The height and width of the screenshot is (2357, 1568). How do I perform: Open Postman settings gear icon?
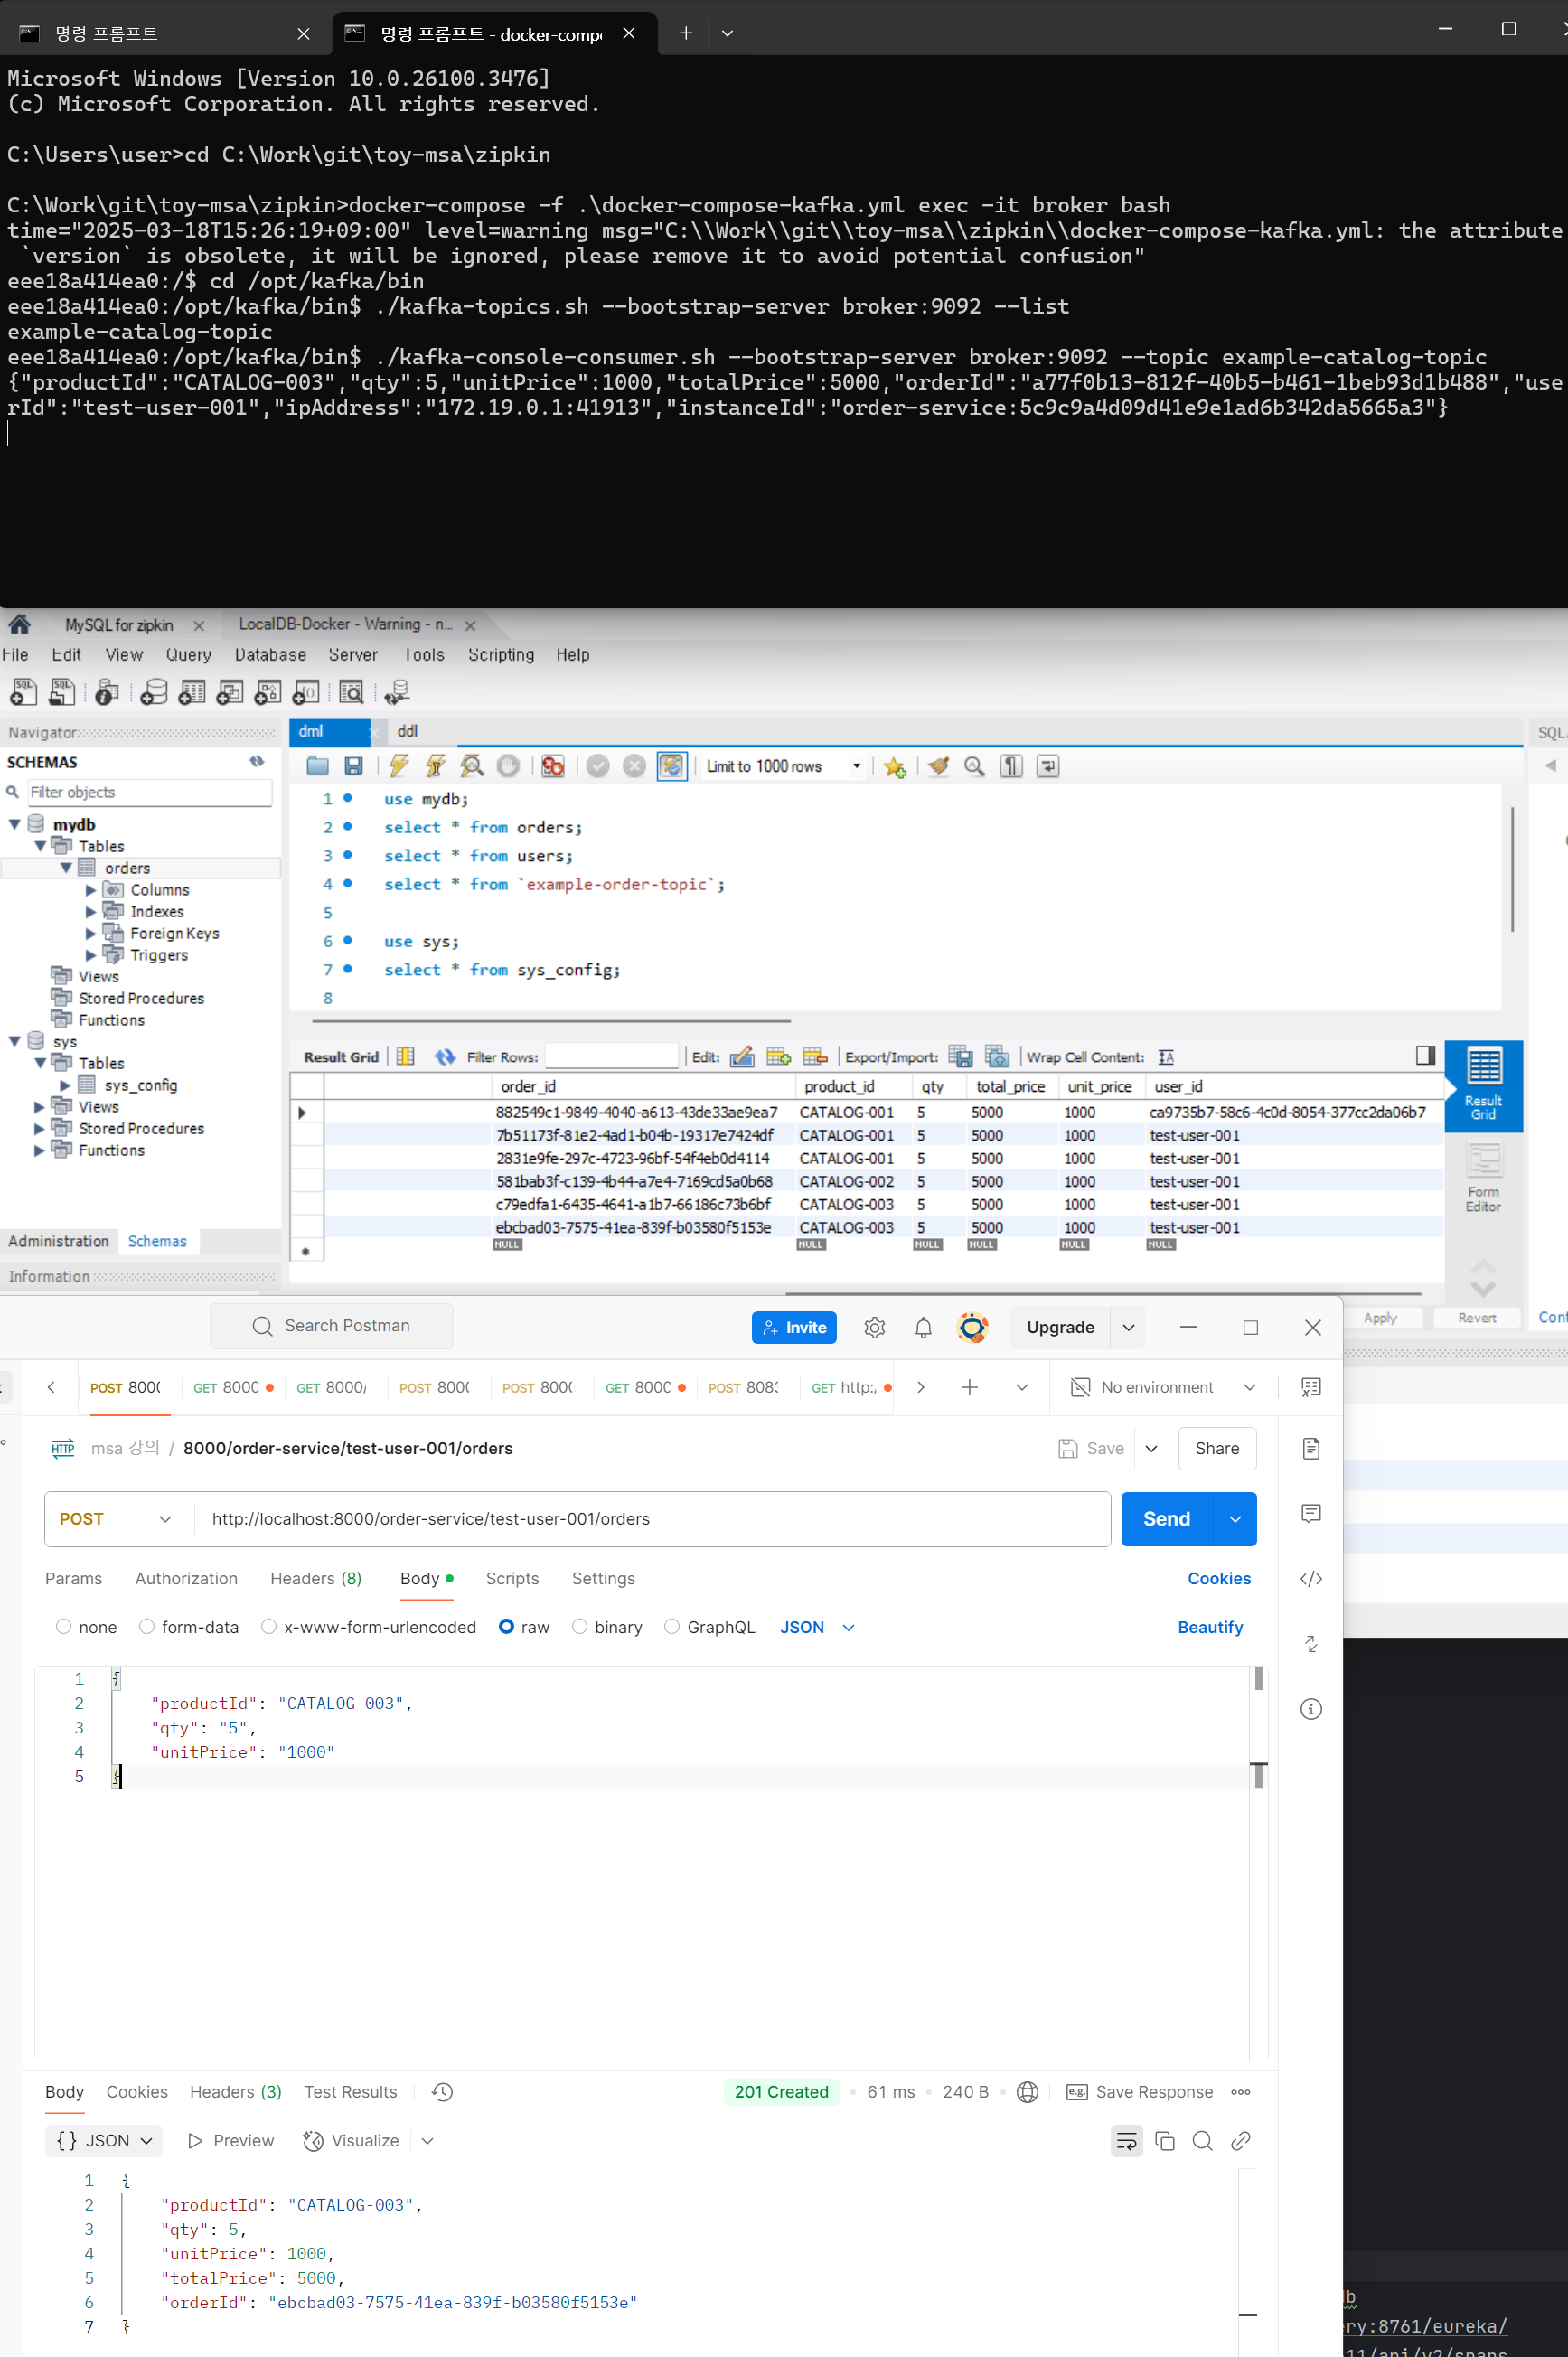tap(874, 1327)
